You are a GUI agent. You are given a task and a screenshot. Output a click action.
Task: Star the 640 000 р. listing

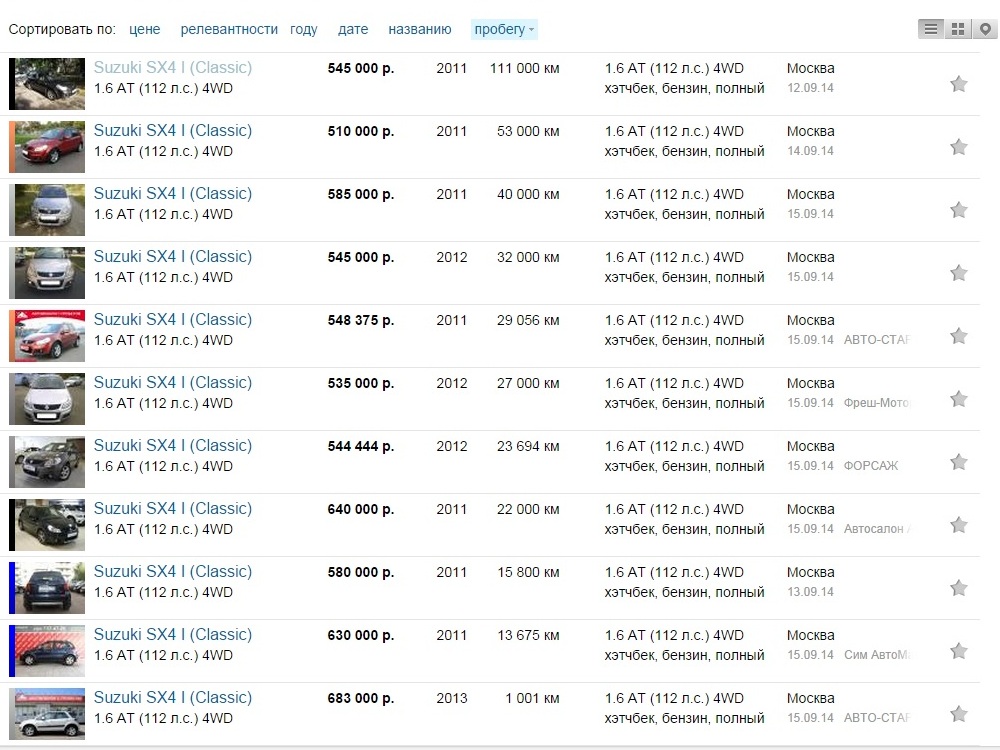pyautogui.click(x=959, y=526)
